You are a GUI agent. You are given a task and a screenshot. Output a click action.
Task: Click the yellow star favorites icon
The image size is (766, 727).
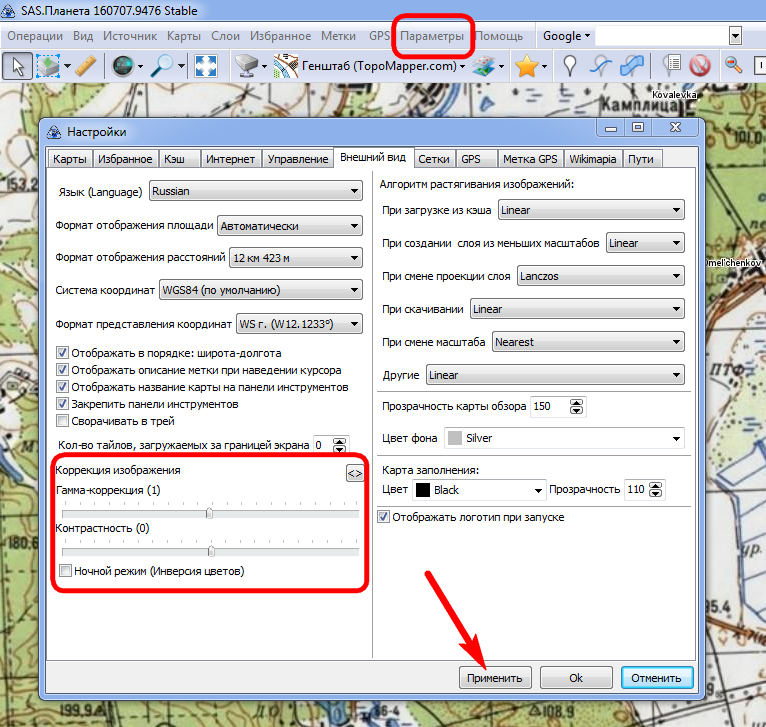pos(526,66)
